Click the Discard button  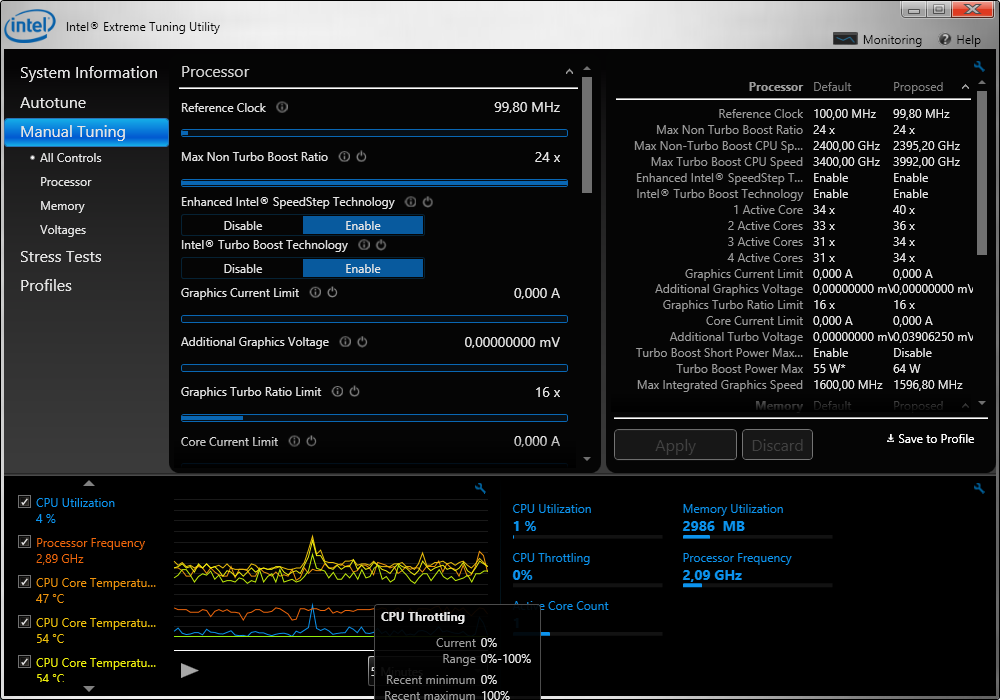tap(777, 445)
